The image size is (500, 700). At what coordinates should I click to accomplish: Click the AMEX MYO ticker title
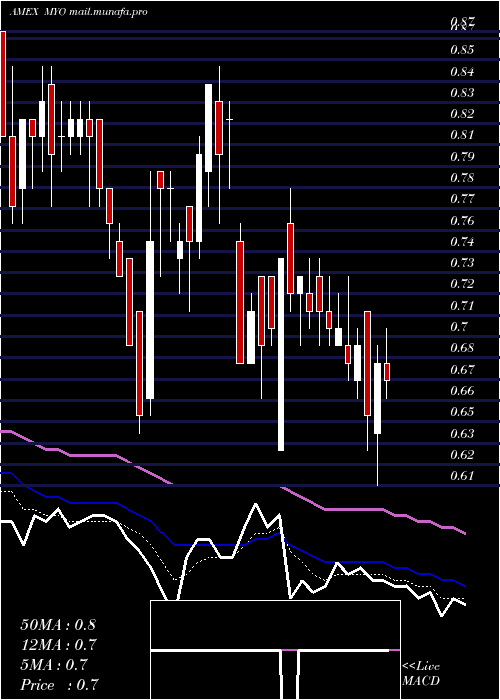click(38, 12)
